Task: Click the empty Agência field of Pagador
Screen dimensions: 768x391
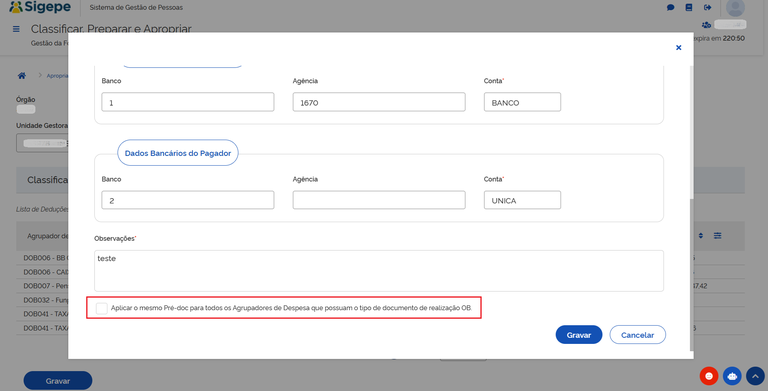Action: [379, 200]
